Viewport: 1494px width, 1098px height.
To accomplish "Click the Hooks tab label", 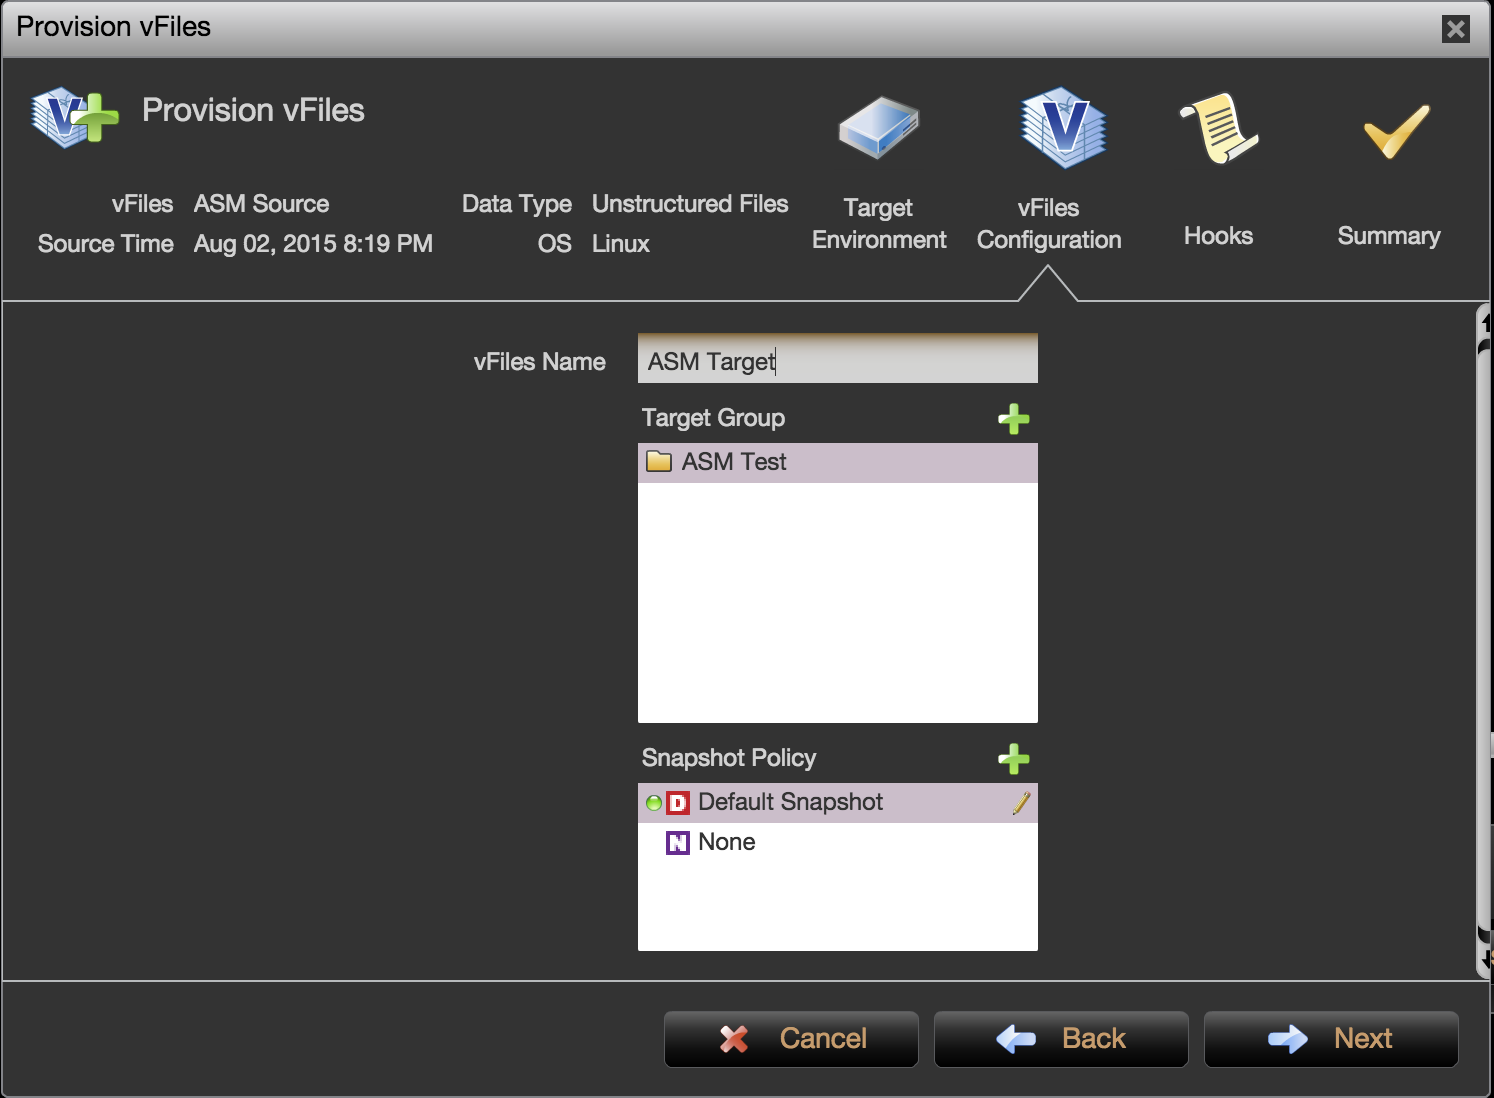I will pos(1218,236).
